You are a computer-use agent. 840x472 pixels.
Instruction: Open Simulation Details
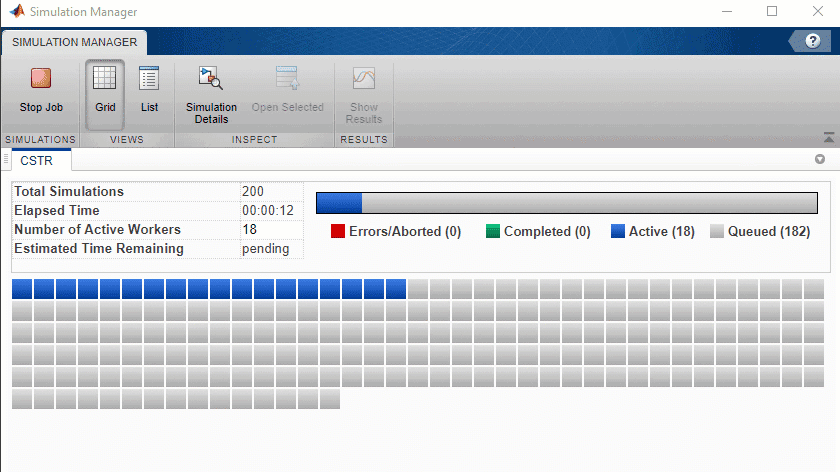tap(211, 80)
